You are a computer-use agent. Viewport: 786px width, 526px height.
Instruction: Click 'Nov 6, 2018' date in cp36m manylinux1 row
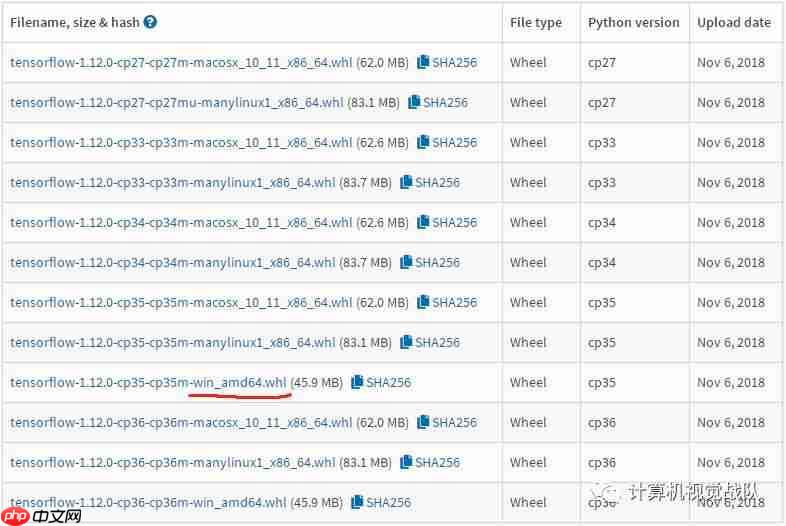[731, 463]
